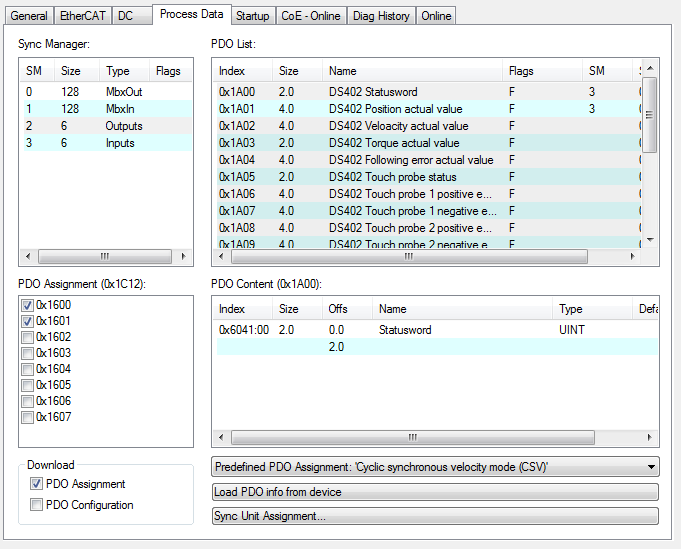Screen dimensions: 681x549
Task: Toggle Download PDO Assignment checkbox
Action: click(36, 483)
